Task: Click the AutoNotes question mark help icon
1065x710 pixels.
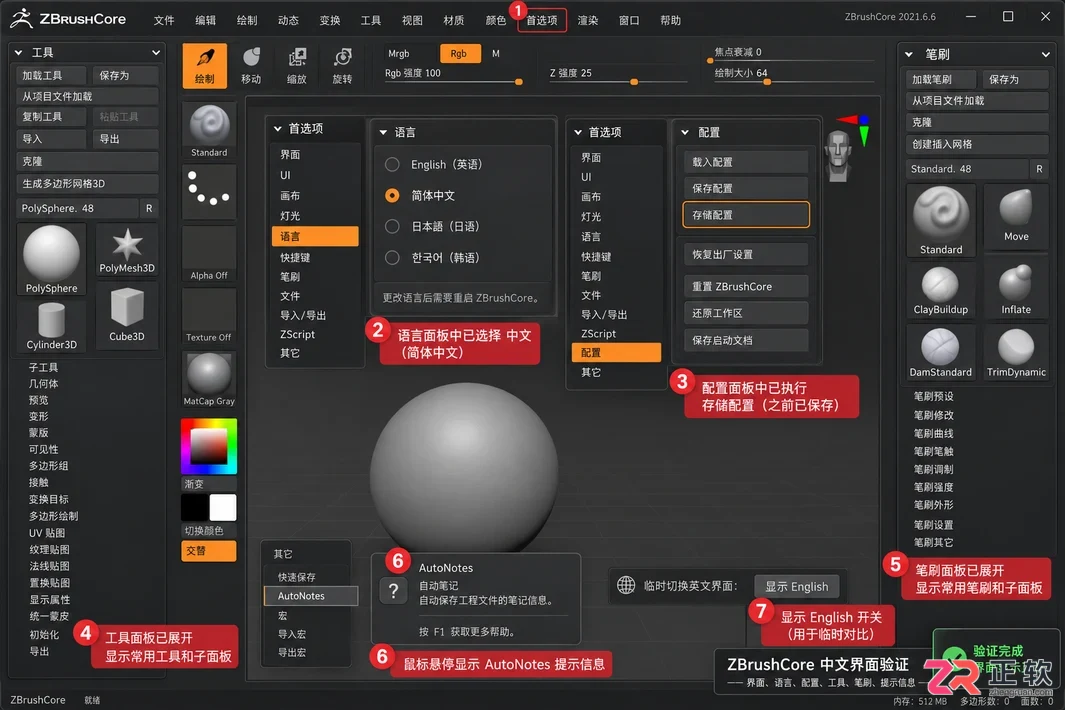Action: [393, 591]
